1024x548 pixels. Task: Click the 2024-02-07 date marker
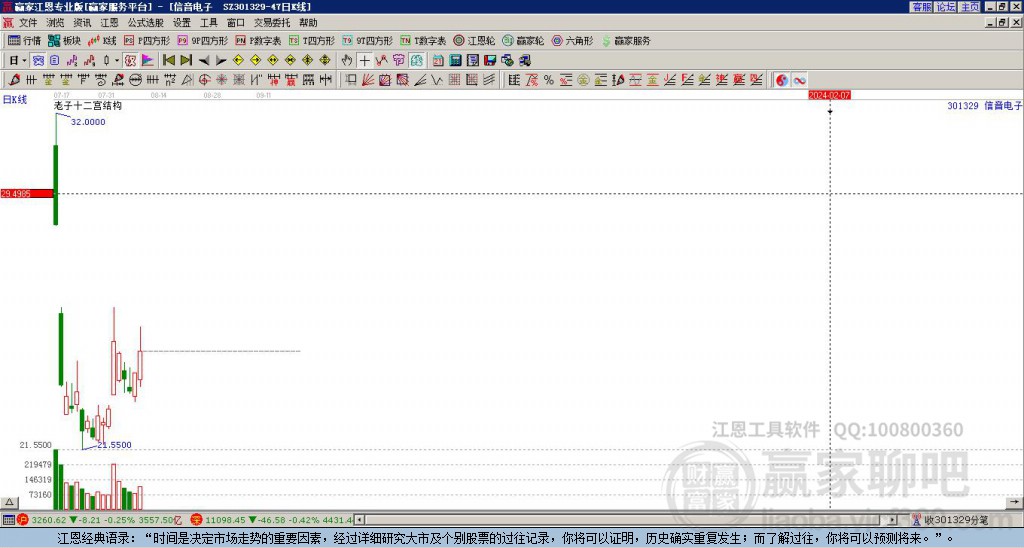click(x=829, y=95)
